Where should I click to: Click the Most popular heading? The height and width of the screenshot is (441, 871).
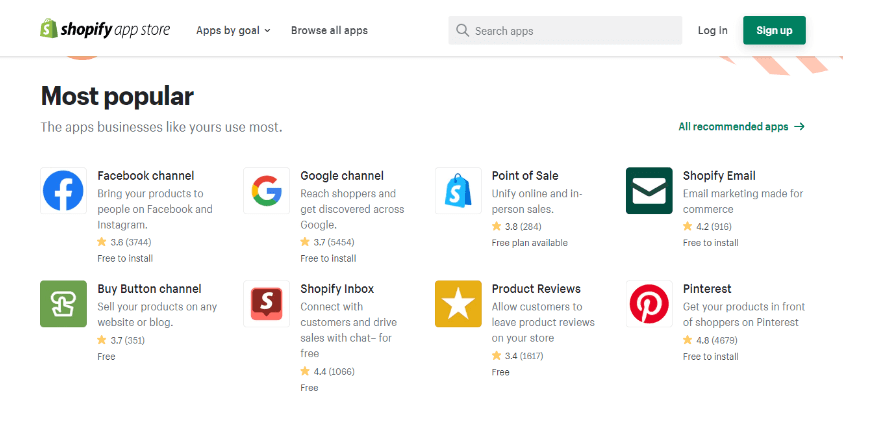(117, 96)
